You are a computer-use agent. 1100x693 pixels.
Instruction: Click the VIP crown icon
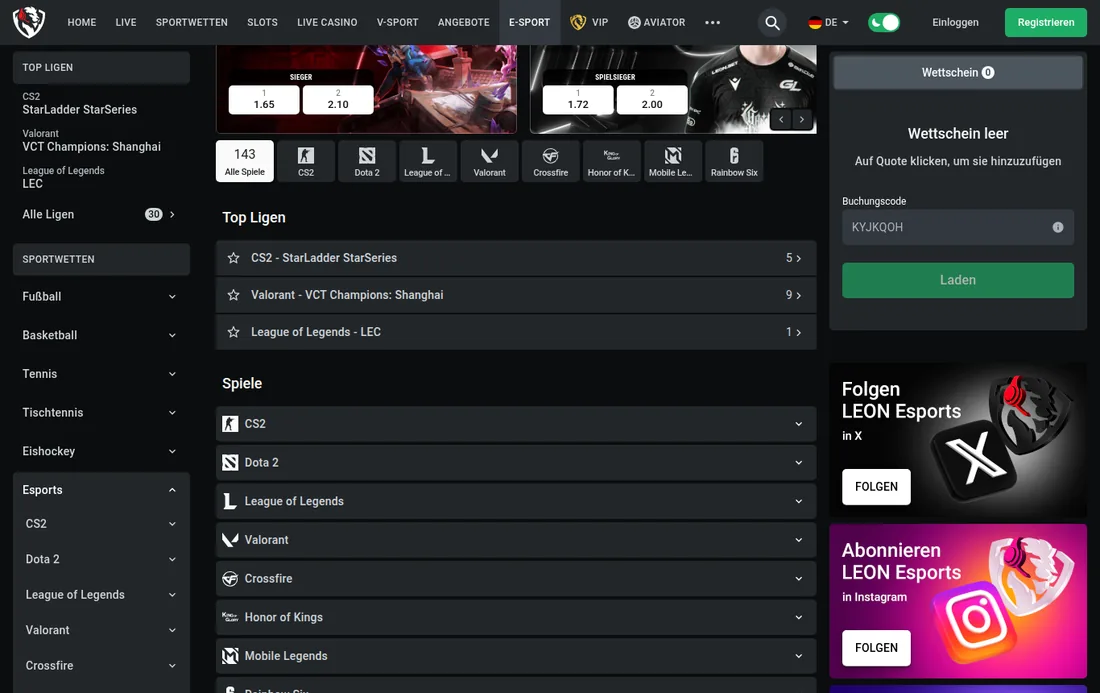tap(577, 22)
